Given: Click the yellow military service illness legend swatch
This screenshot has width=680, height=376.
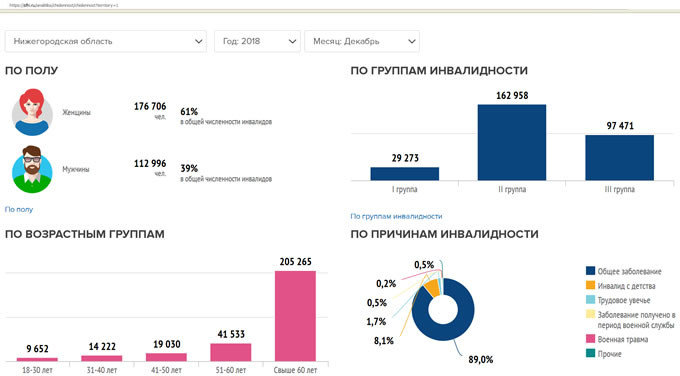Looking at the screenshot, I should click(590, 314).
